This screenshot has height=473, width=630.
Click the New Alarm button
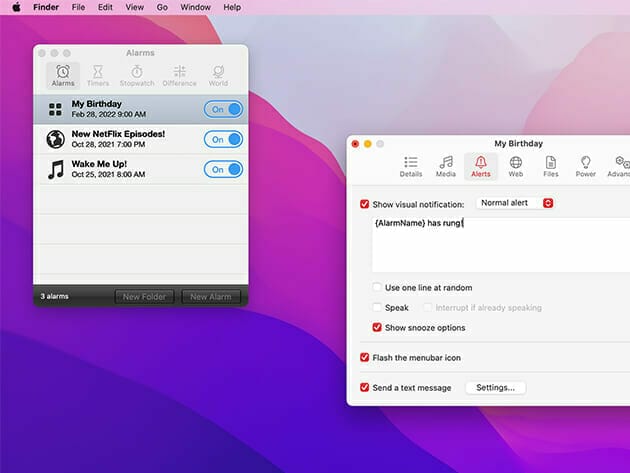click(x=212, y=297)
